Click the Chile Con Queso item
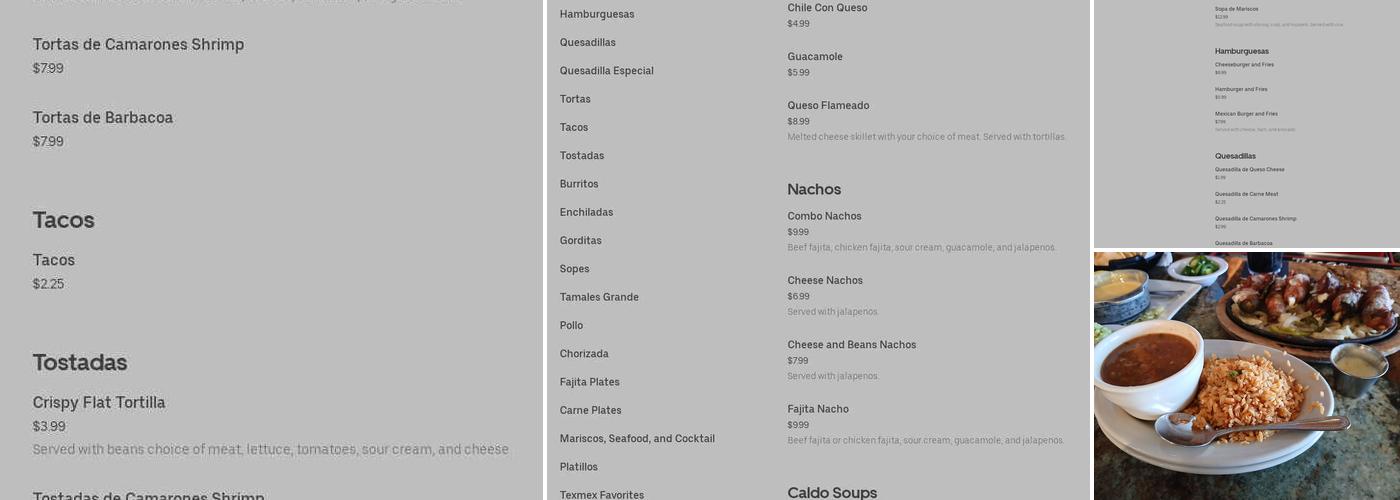This screenshot has height=500, width=1400. 827,8
